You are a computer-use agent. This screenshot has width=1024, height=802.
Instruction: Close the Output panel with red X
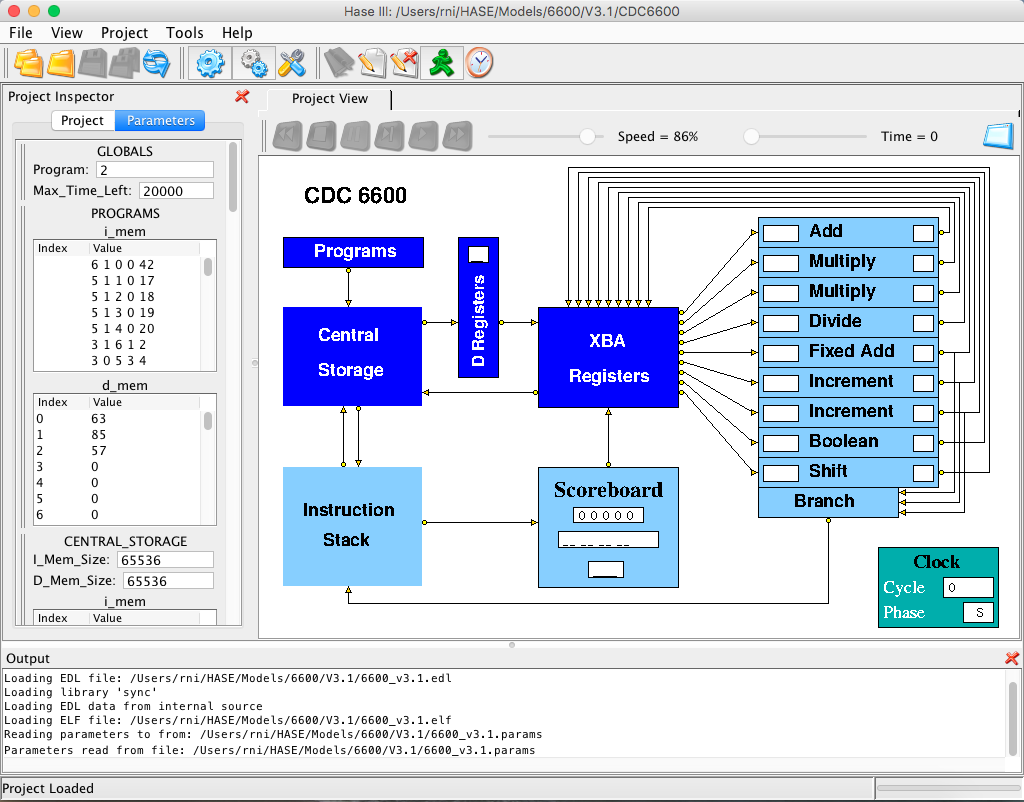coord(1012,658)
